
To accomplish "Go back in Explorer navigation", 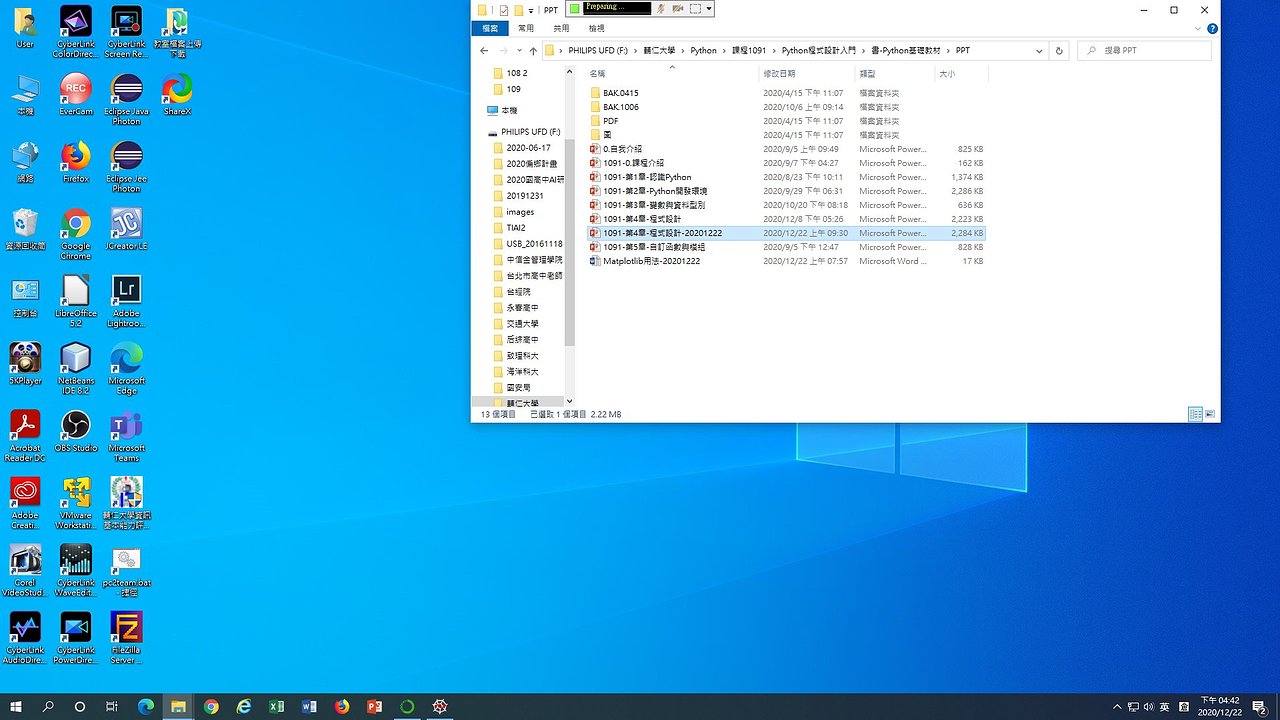I will pos(484,50).
